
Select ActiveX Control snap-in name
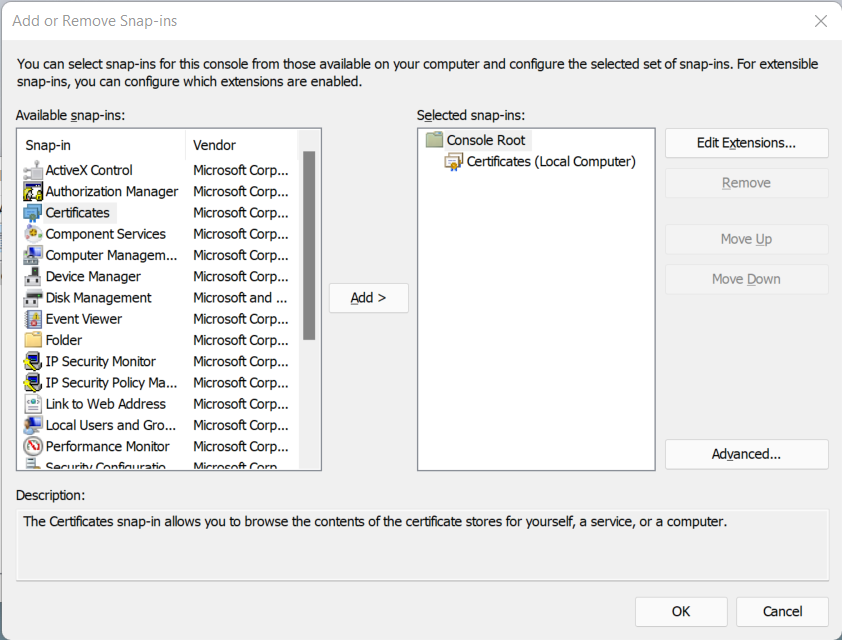point(89,170)
